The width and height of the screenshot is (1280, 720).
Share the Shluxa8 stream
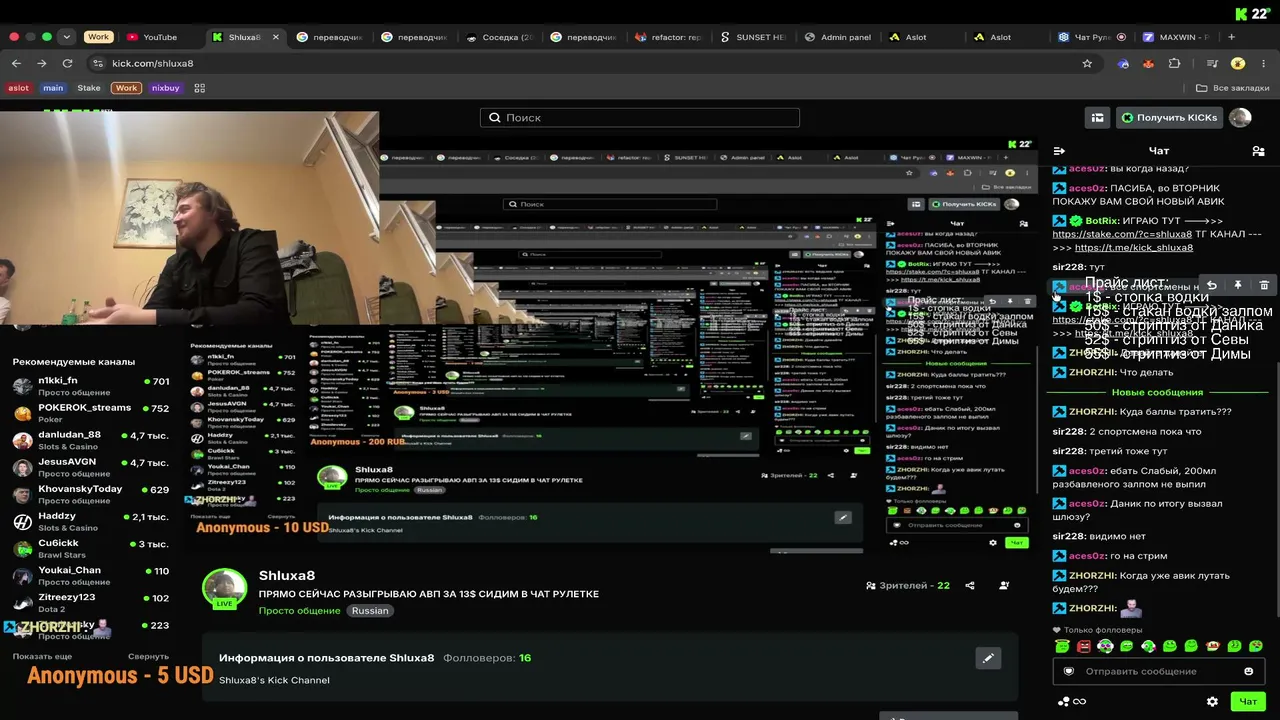pos(969,585)
